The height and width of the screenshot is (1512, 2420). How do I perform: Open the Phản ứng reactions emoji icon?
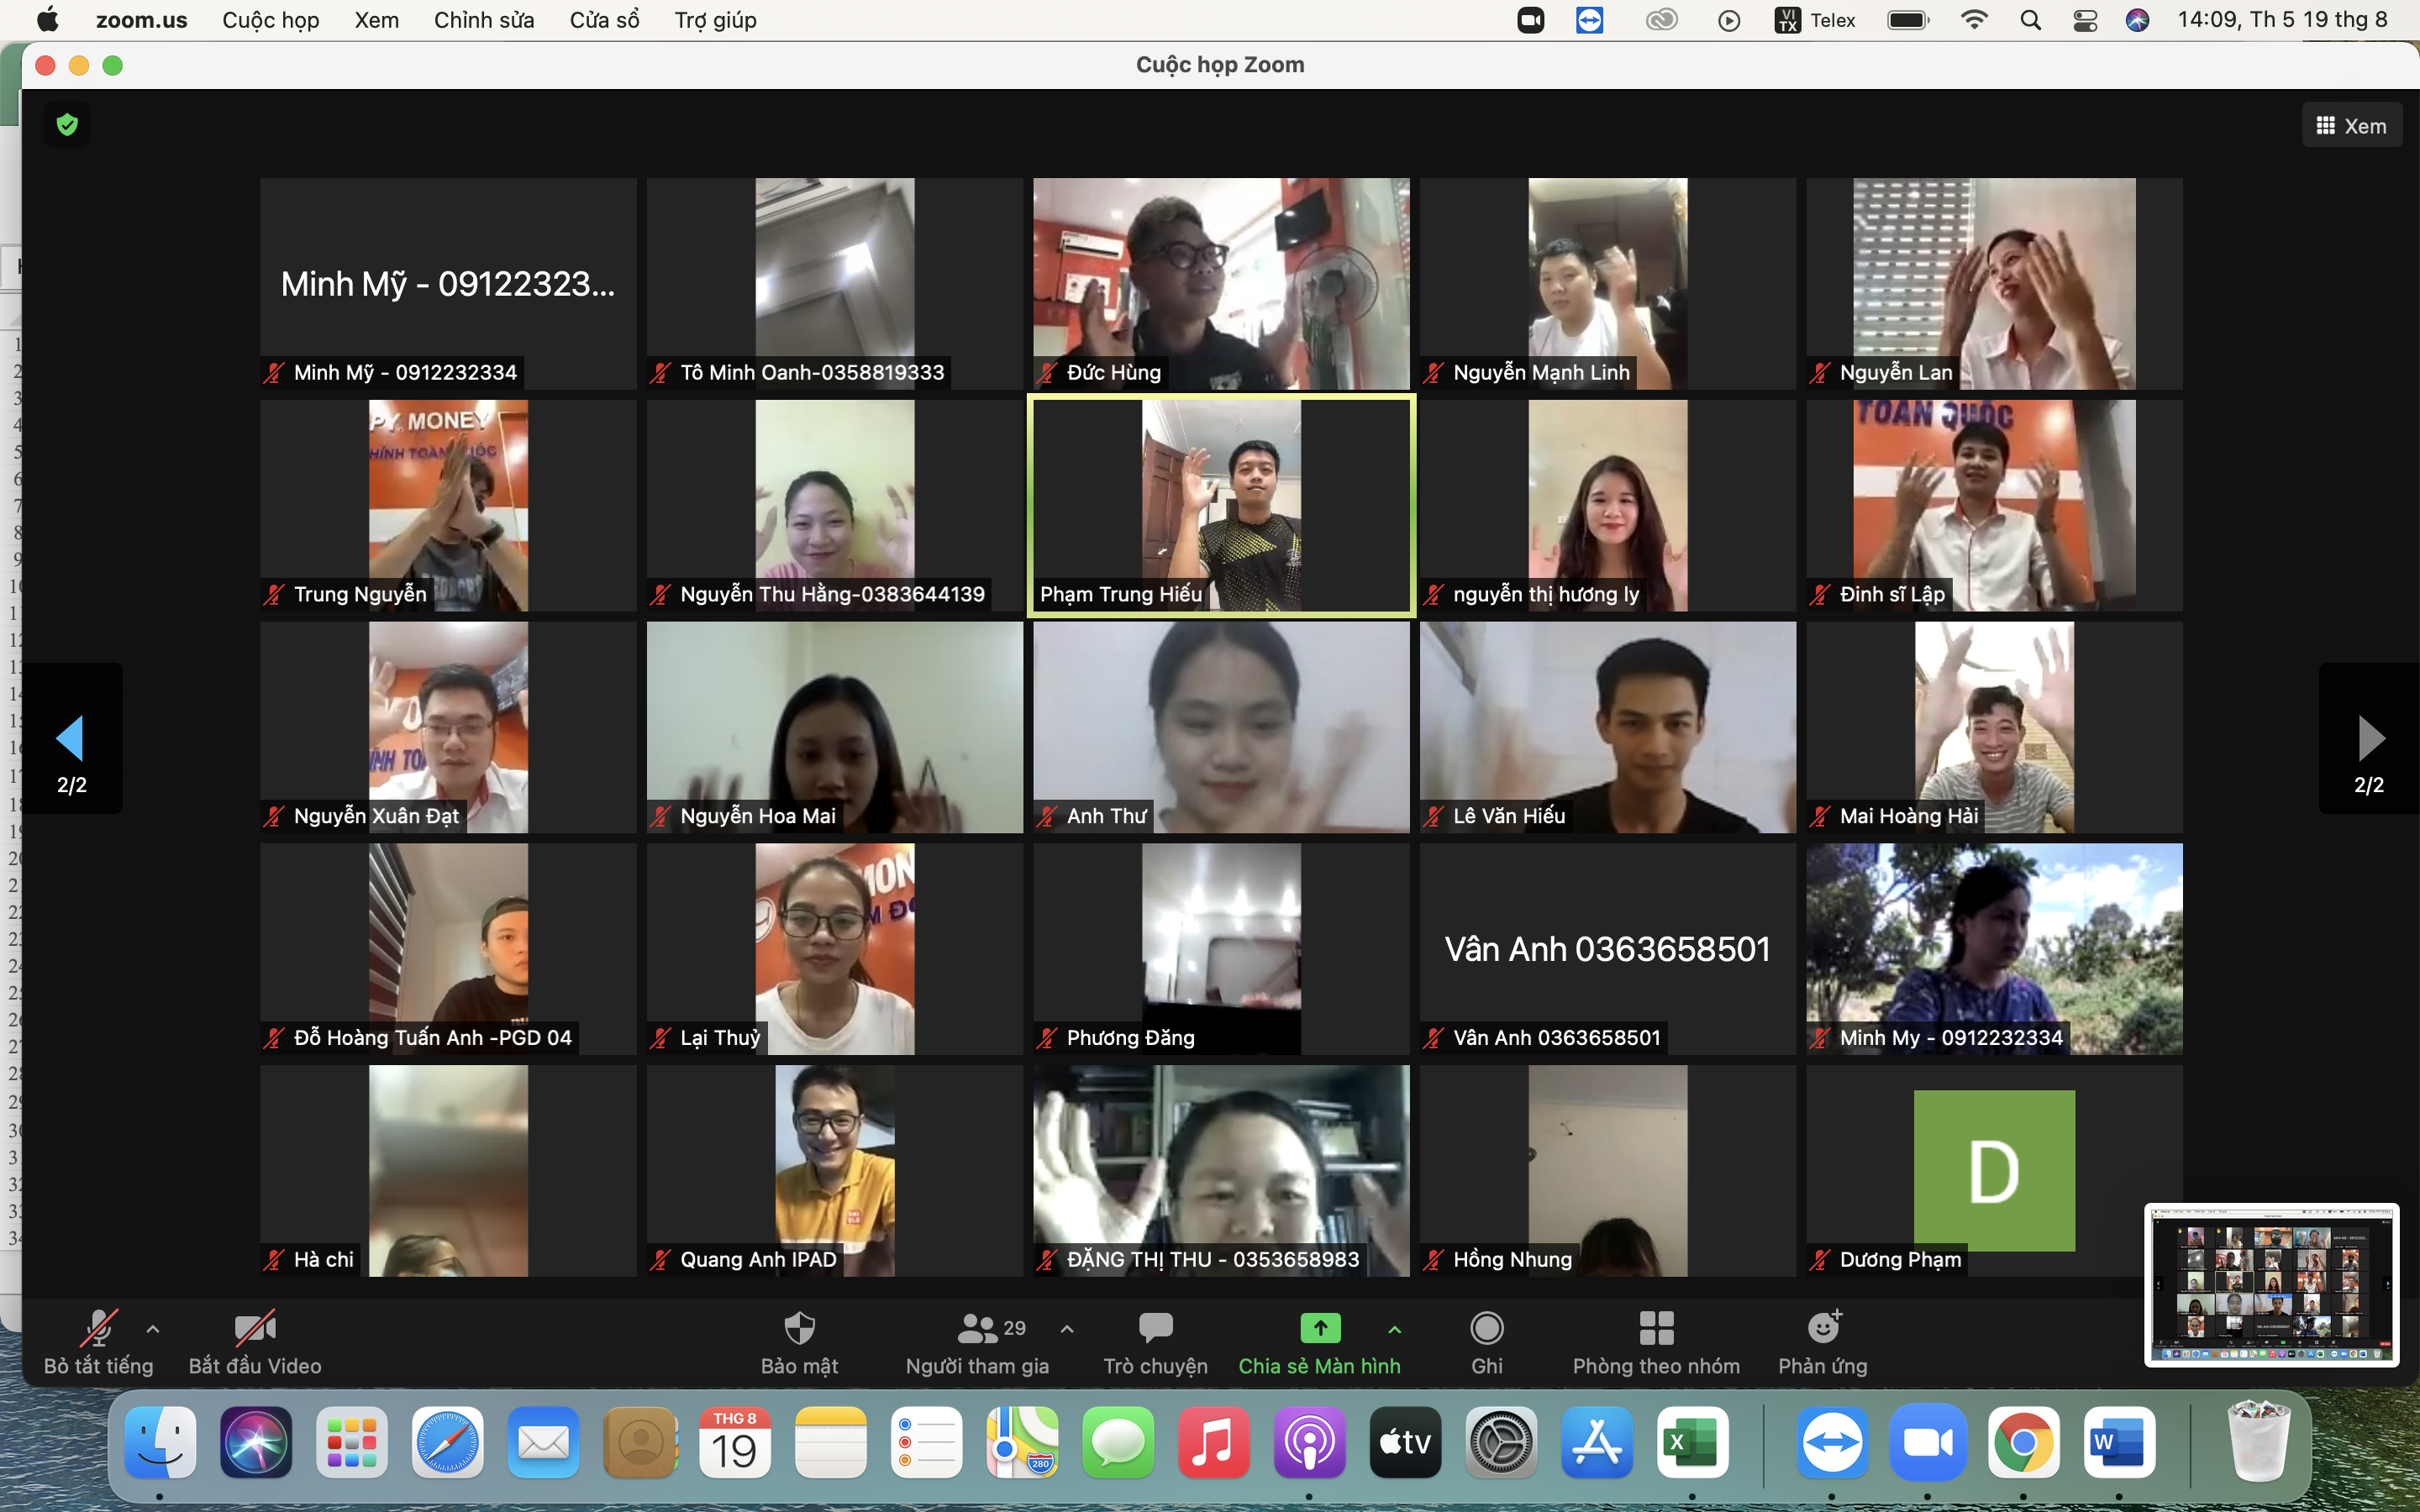pos(1823,1328)
